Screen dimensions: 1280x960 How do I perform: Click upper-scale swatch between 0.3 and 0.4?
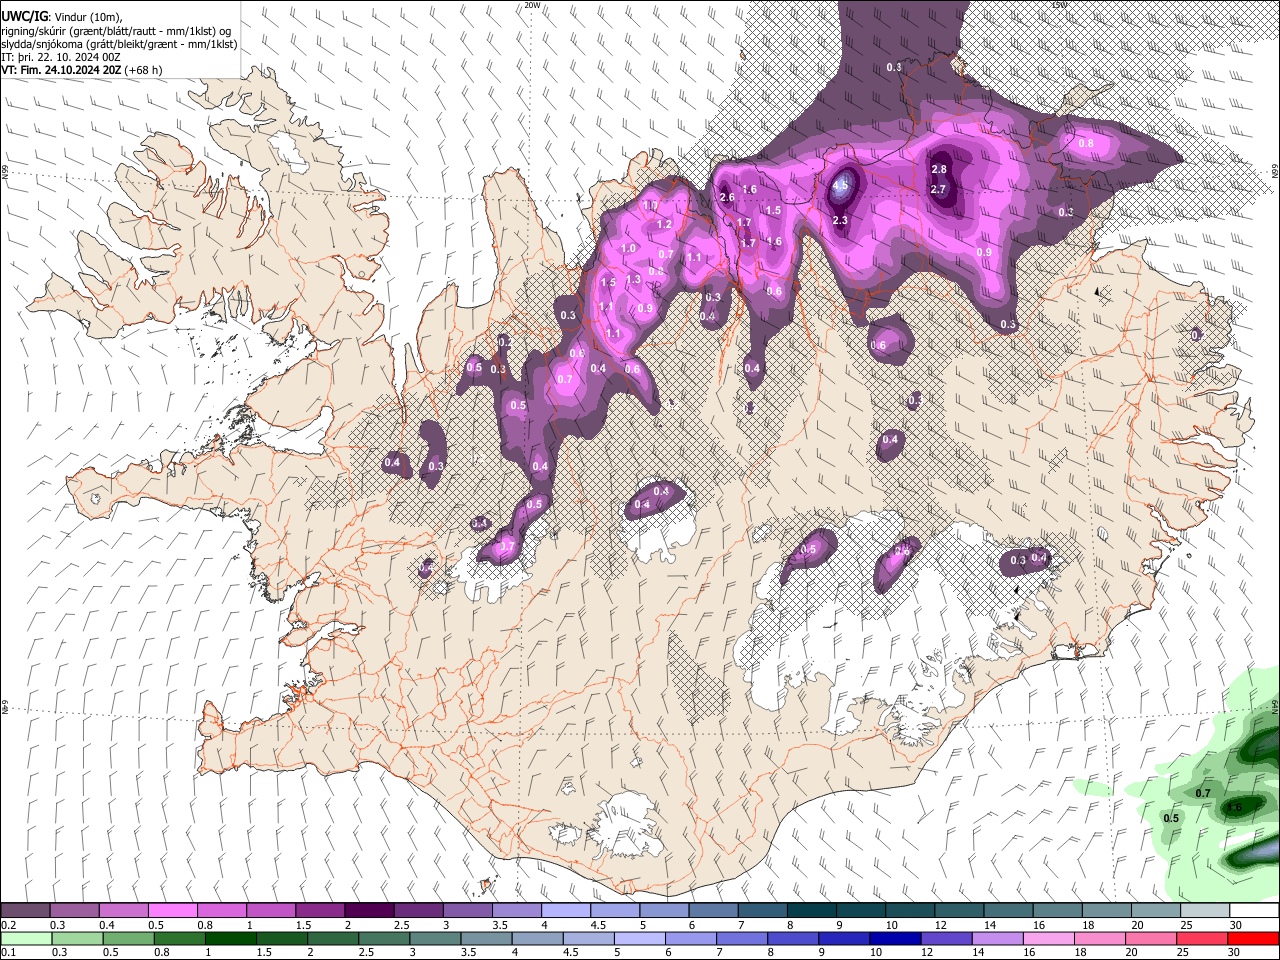[74, 910]
